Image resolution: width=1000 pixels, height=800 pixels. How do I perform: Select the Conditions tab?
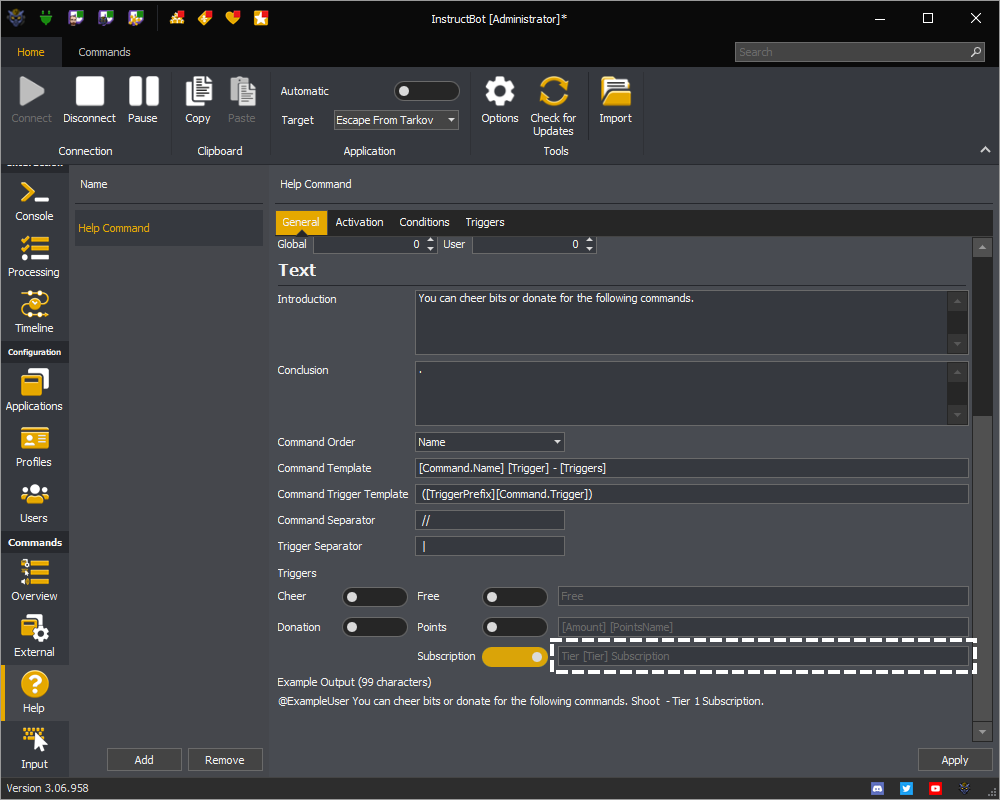pos(424,223)
